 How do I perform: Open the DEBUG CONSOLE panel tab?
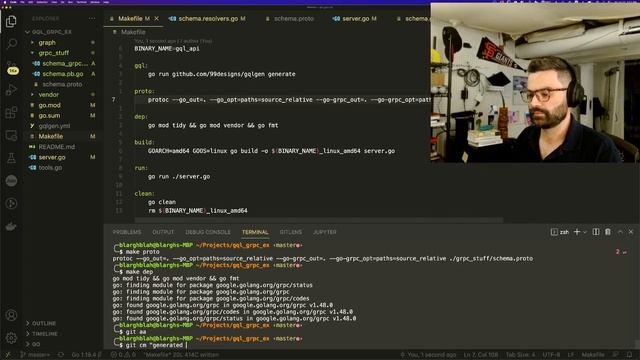pyautogui.click(x=208, y=232)
